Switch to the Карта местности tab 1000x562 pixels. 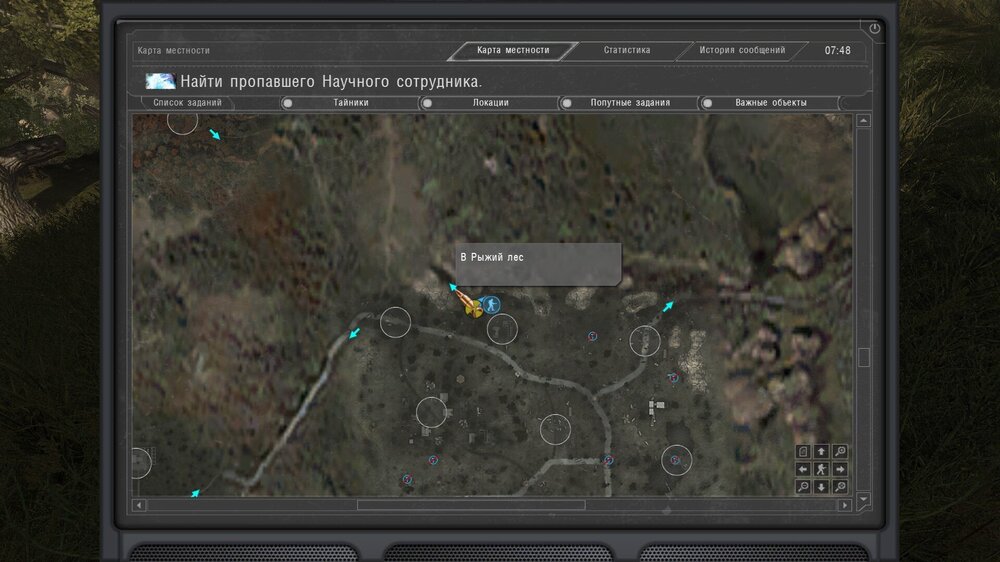pos(513,50)
